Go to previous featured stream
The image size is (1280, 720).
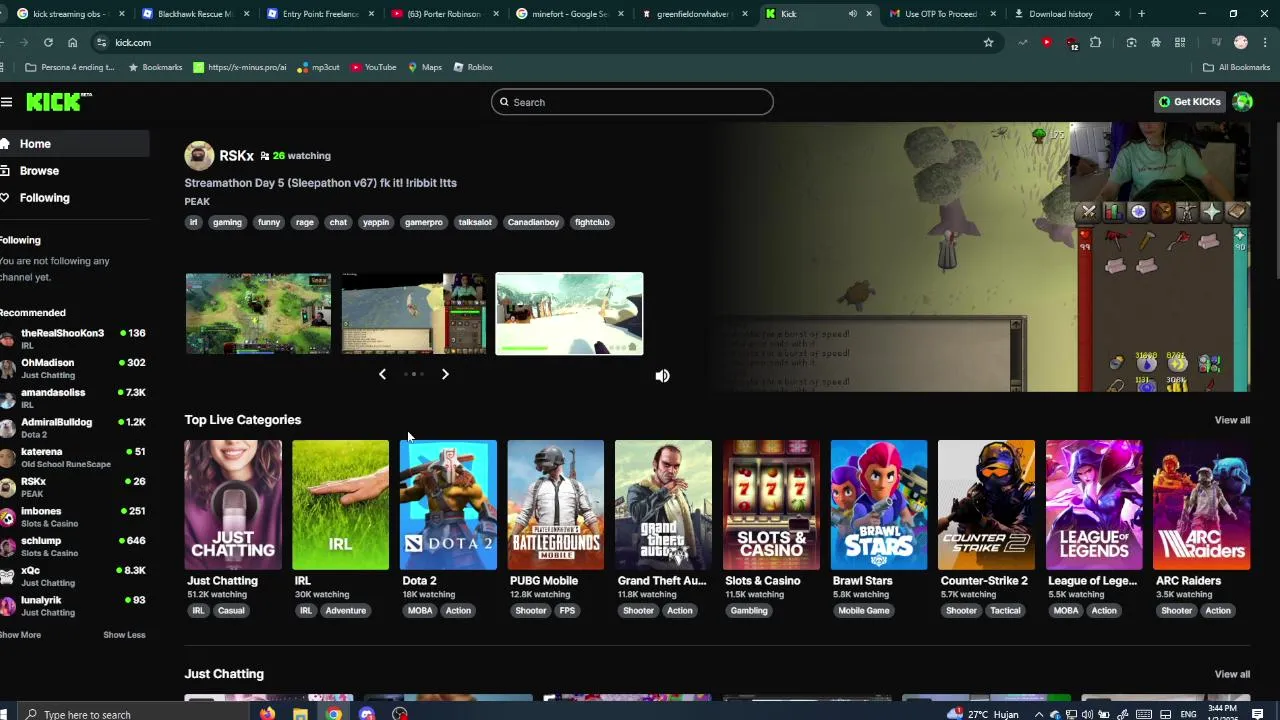tap(382, 374)
